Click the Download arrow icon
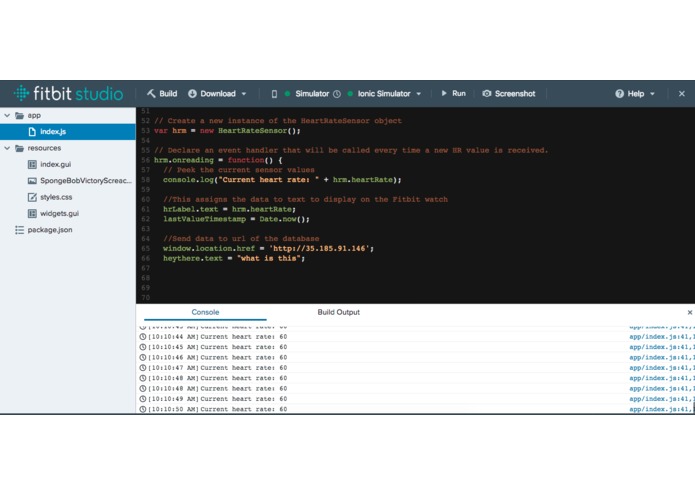The image size is (695, 494). [x=192, y=93]
